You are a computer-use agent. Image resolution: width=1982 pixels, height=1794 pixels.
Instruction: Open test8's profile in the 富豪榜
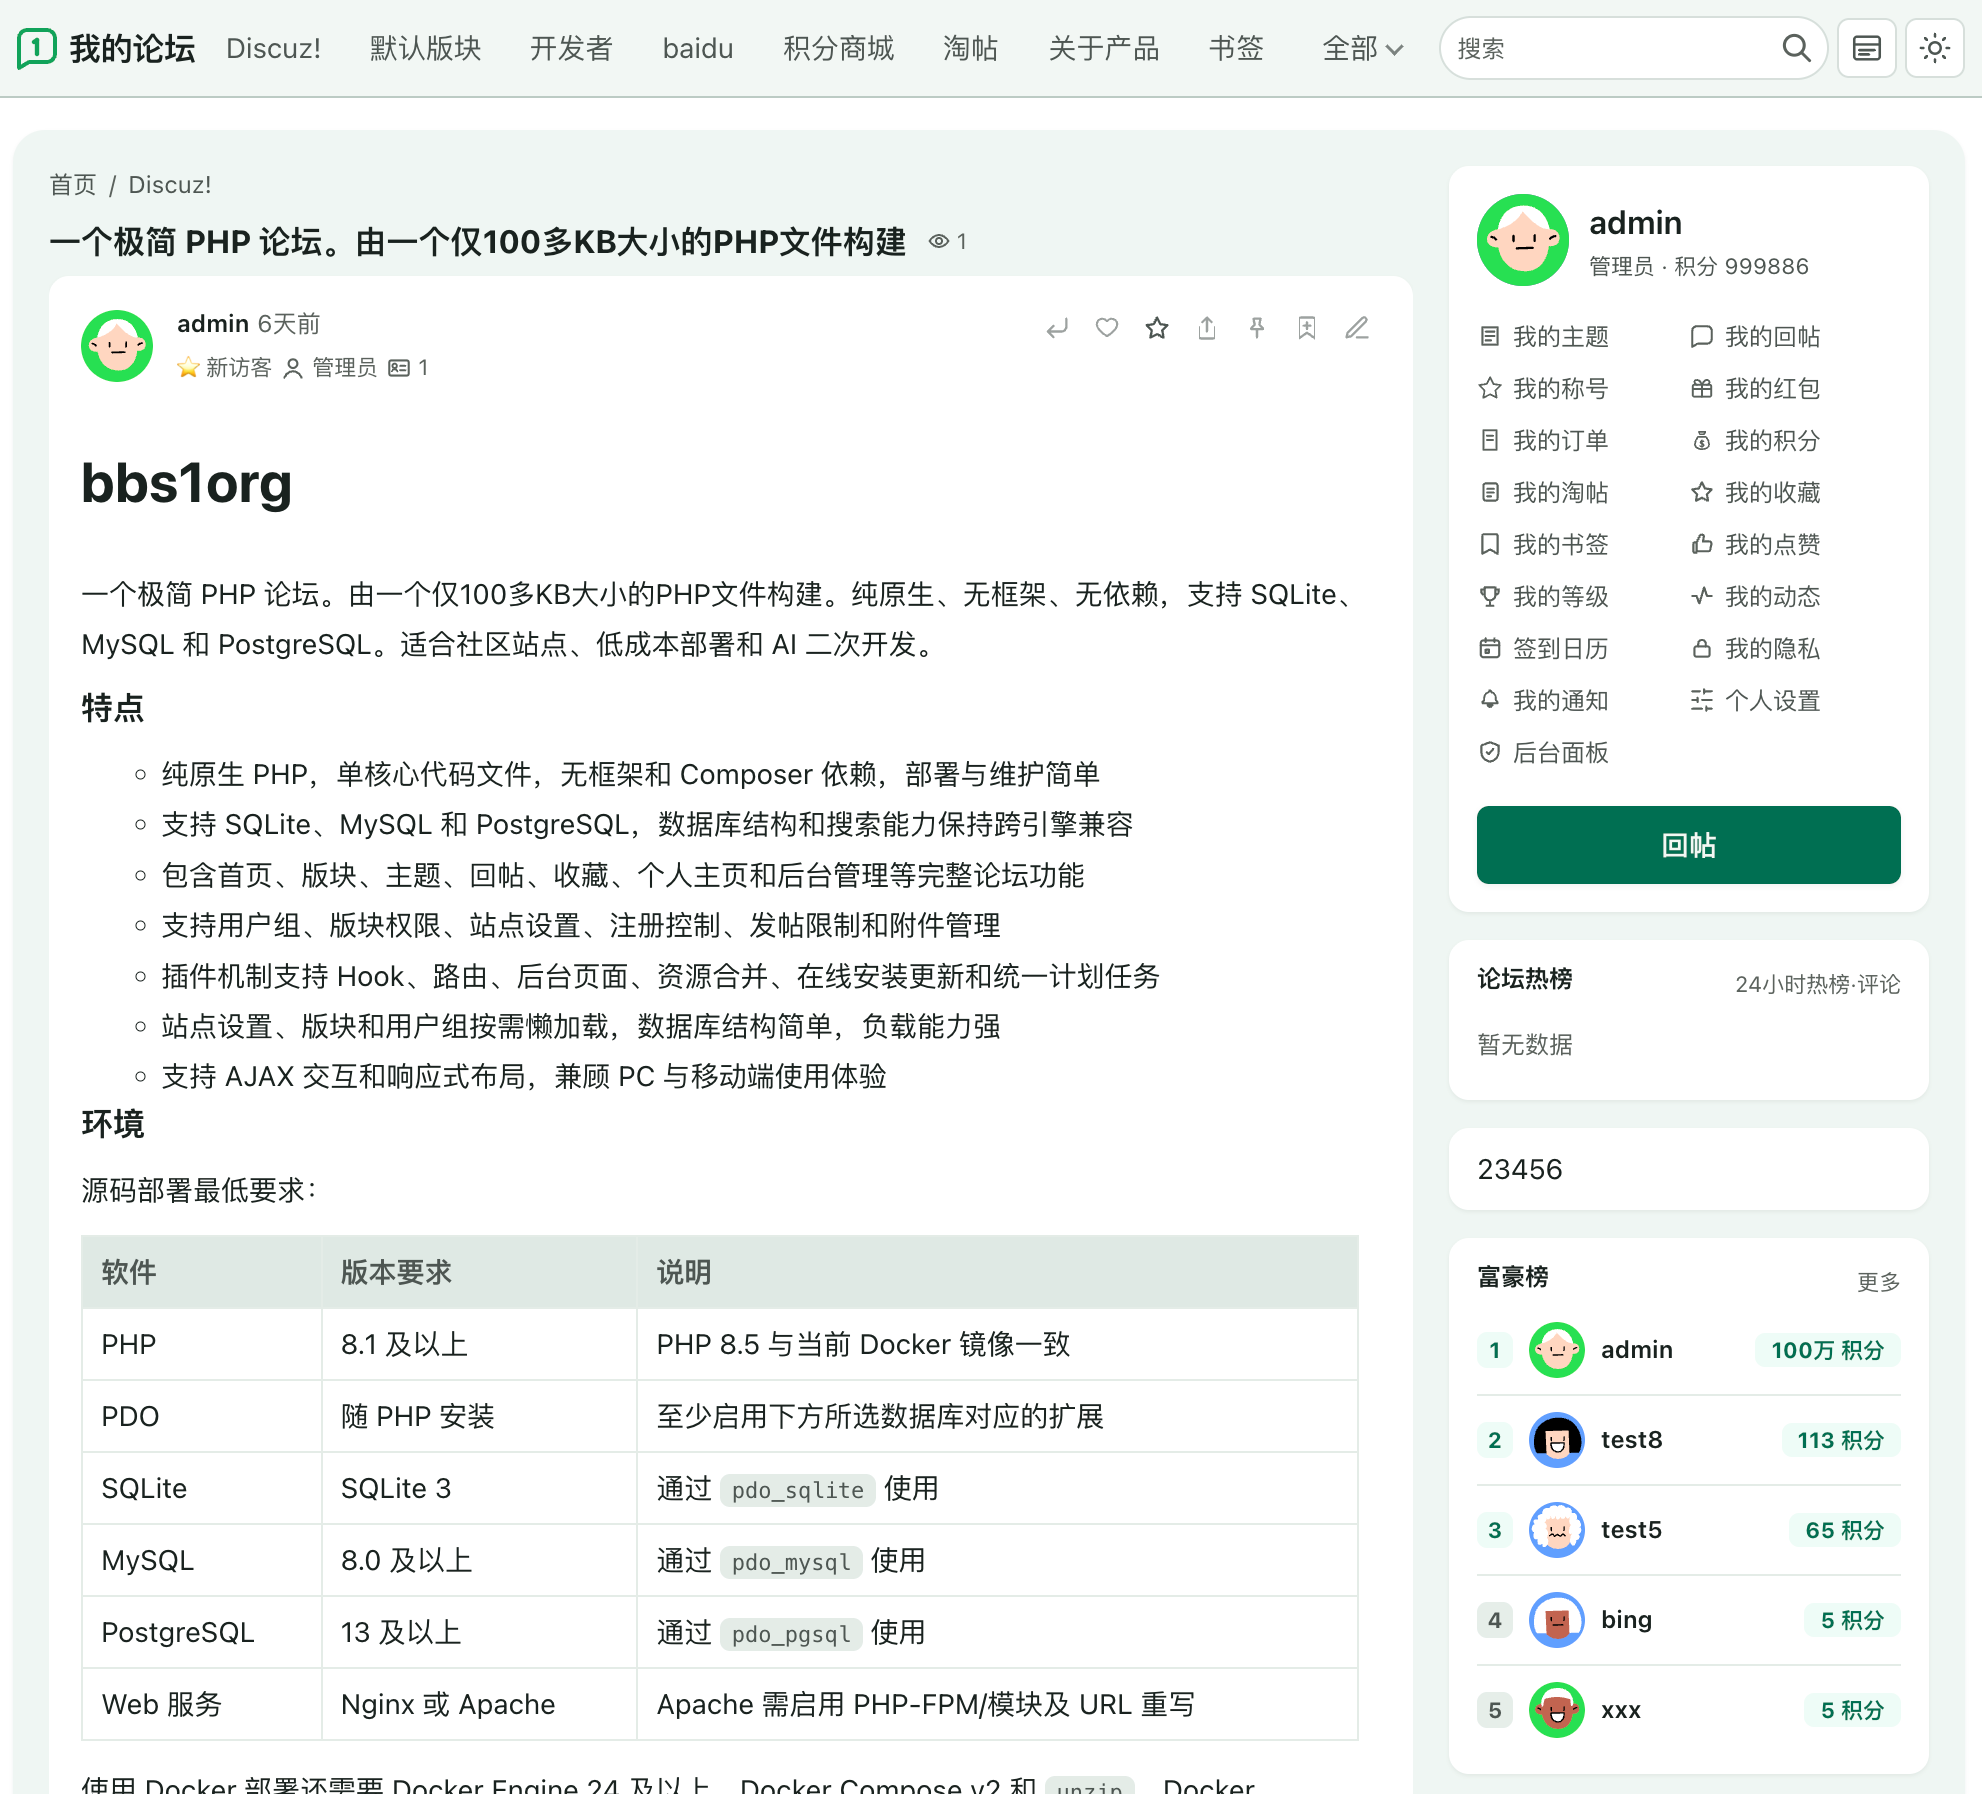(1631, 1440)
